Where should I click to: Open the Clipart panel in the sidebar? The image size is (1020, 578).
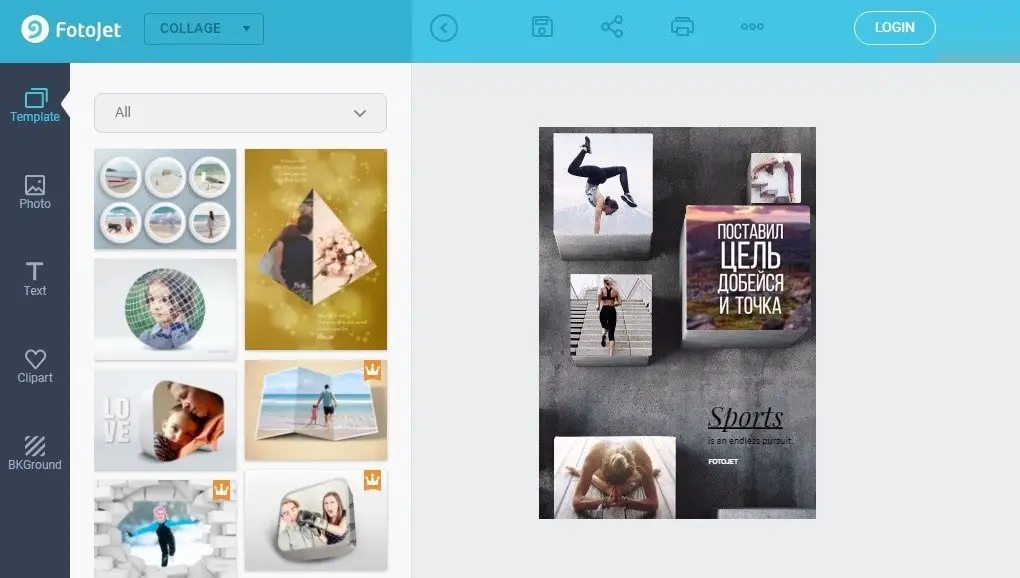[35, 366]
